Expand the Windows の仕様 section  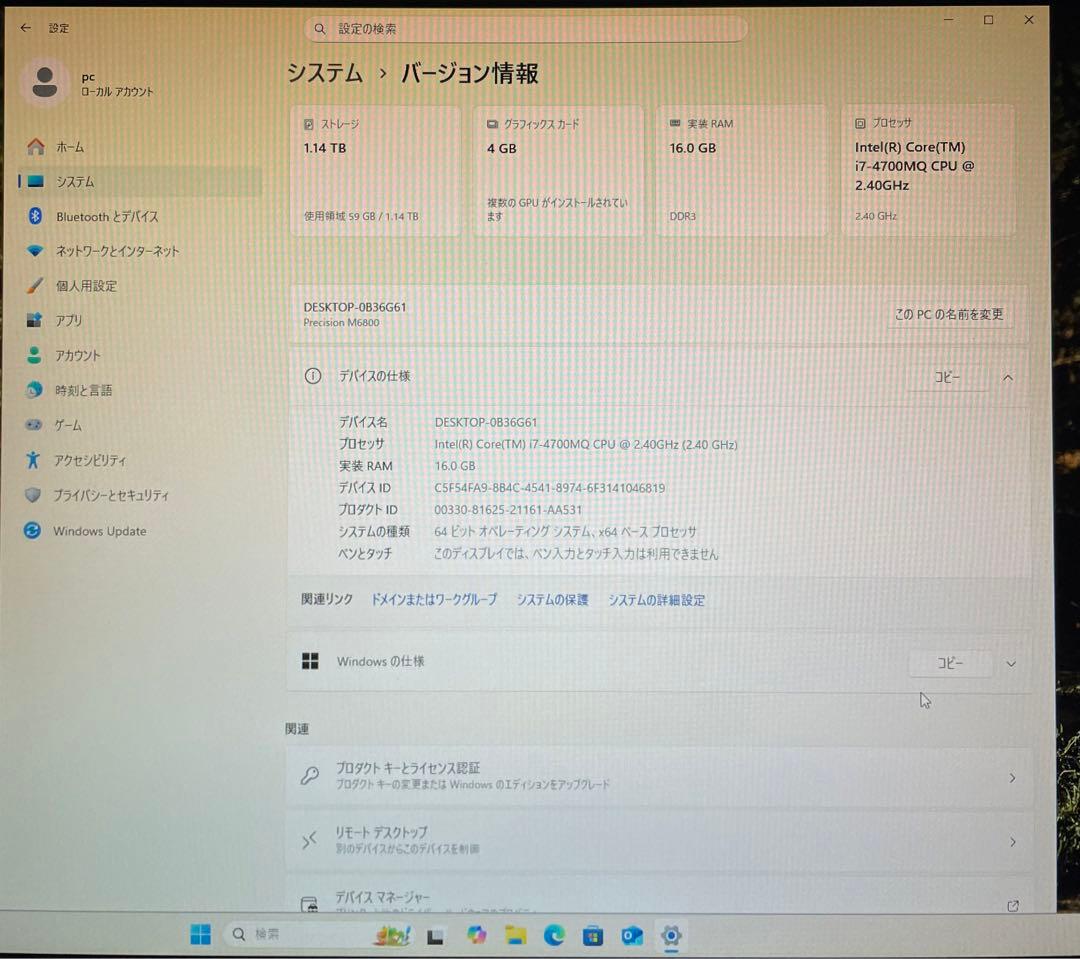click(x=1011, y=662)
